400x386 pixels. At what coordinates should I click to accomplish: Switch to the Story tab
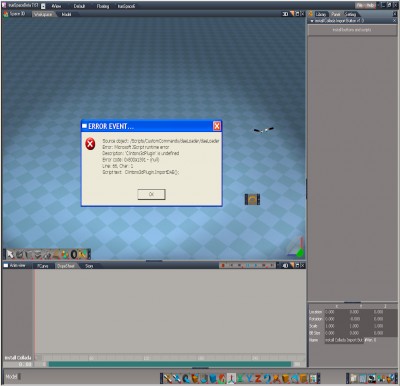click(89, 266)
